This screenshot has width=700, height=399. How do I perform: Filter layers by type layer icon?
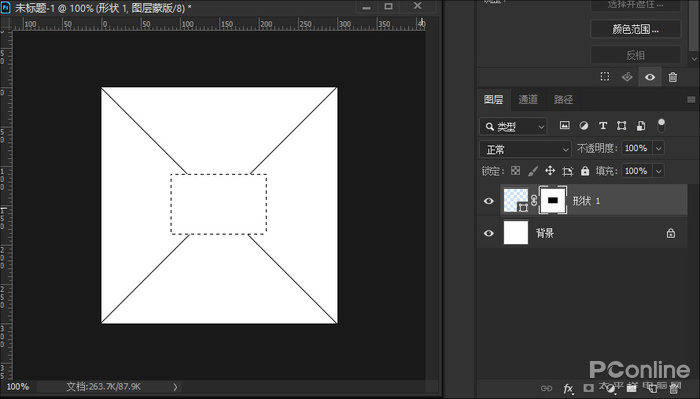[603, 125]
